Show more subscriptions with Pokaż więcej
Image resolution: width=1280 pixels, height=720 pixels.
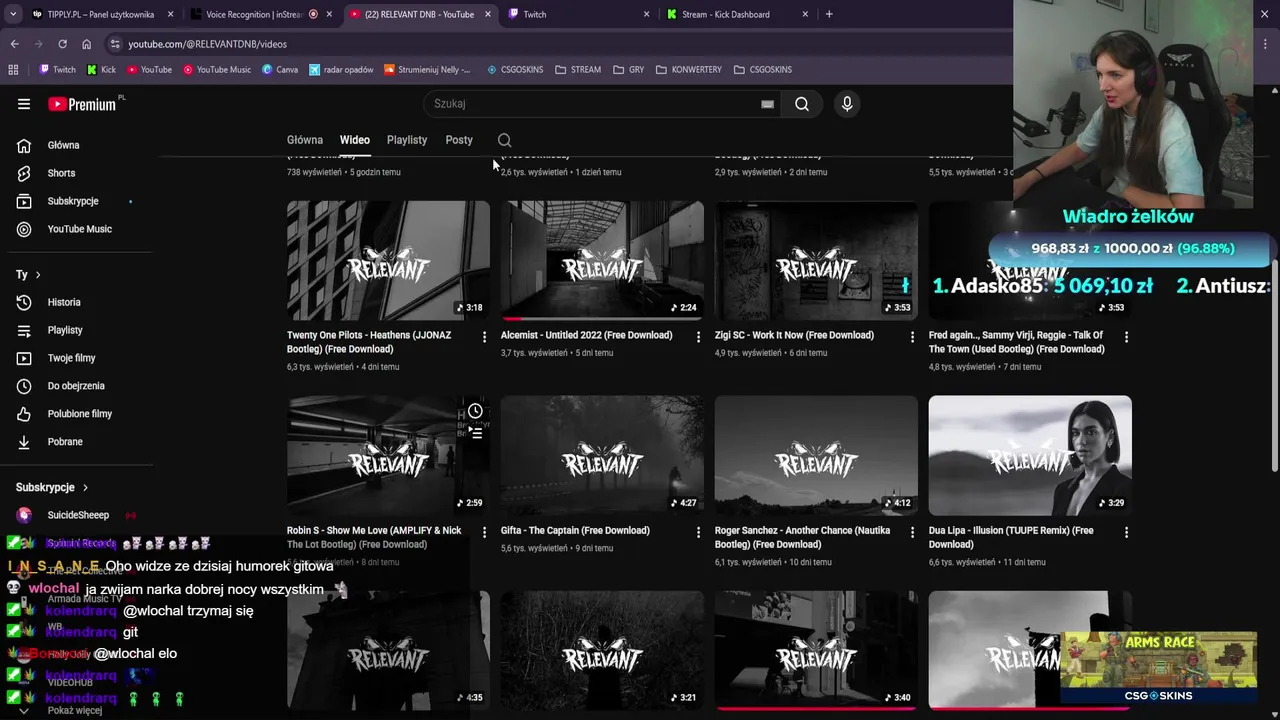click(75, 710)
